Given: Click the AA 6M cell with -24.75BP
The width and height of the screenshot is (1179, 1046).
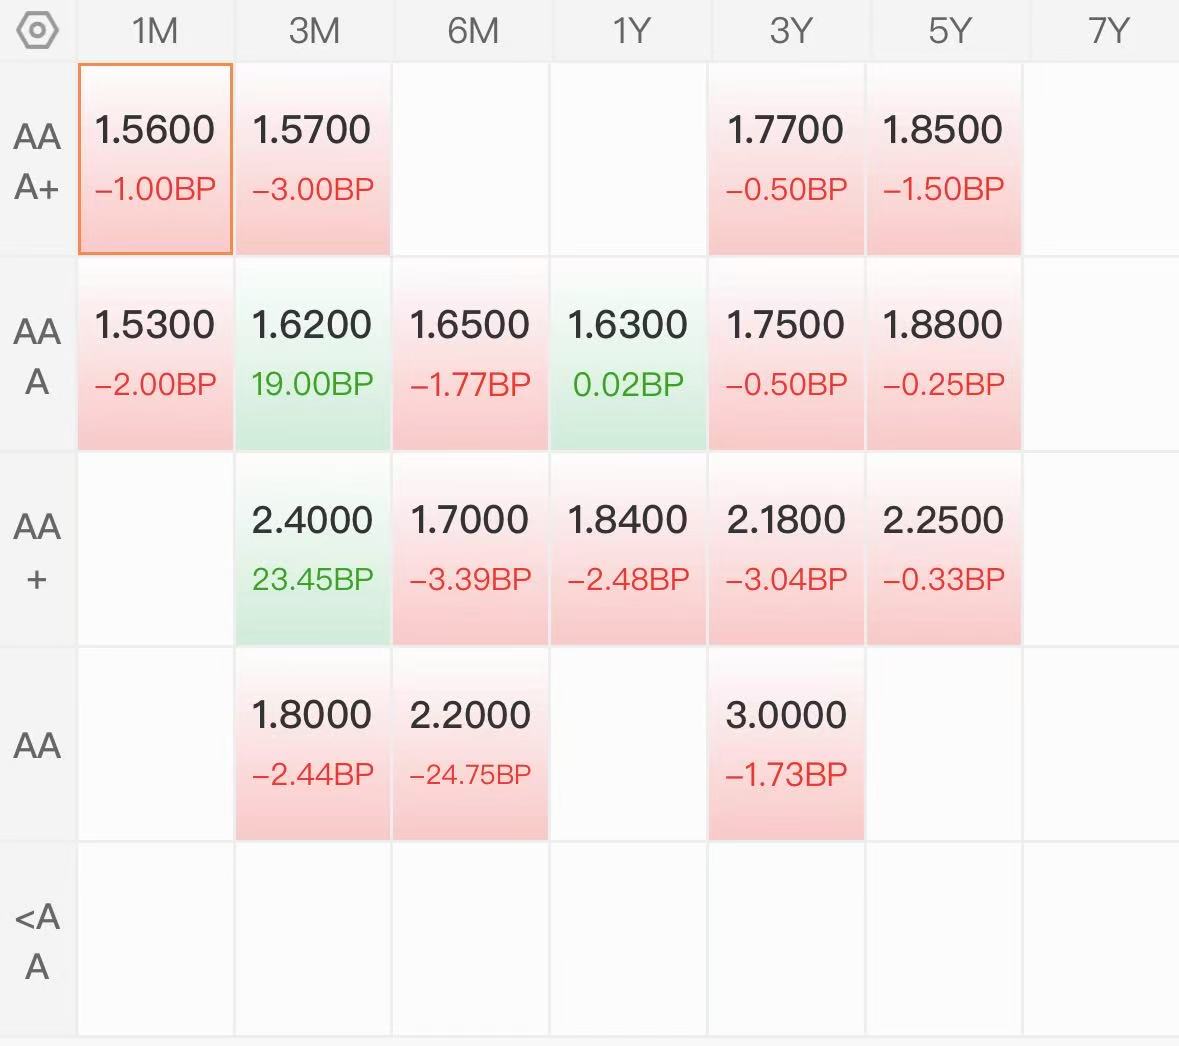Looking at the screenshot, I should [x=471, y=743].
